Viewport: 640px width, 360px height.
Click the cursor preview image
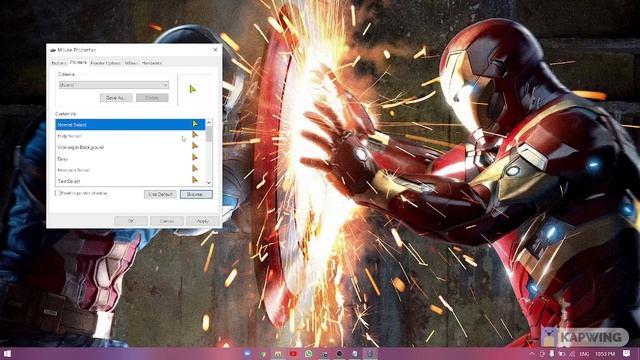(193, 89)
